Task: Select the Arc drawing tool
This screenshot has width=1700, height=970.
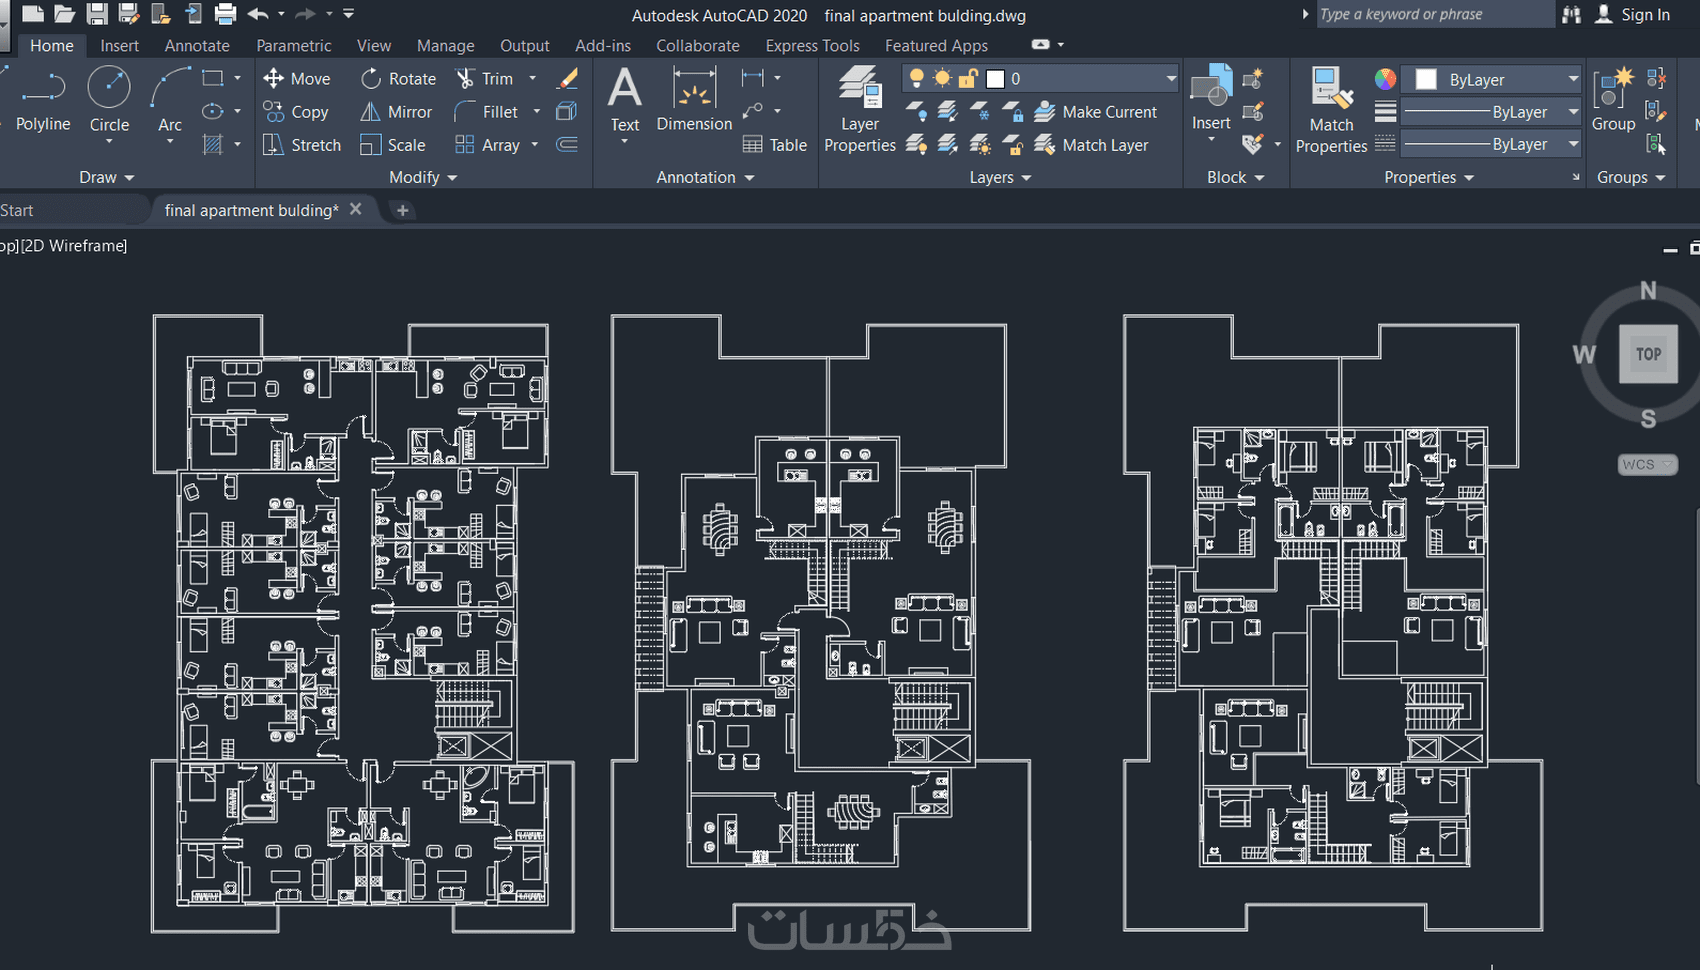Action: pos(170,101)
